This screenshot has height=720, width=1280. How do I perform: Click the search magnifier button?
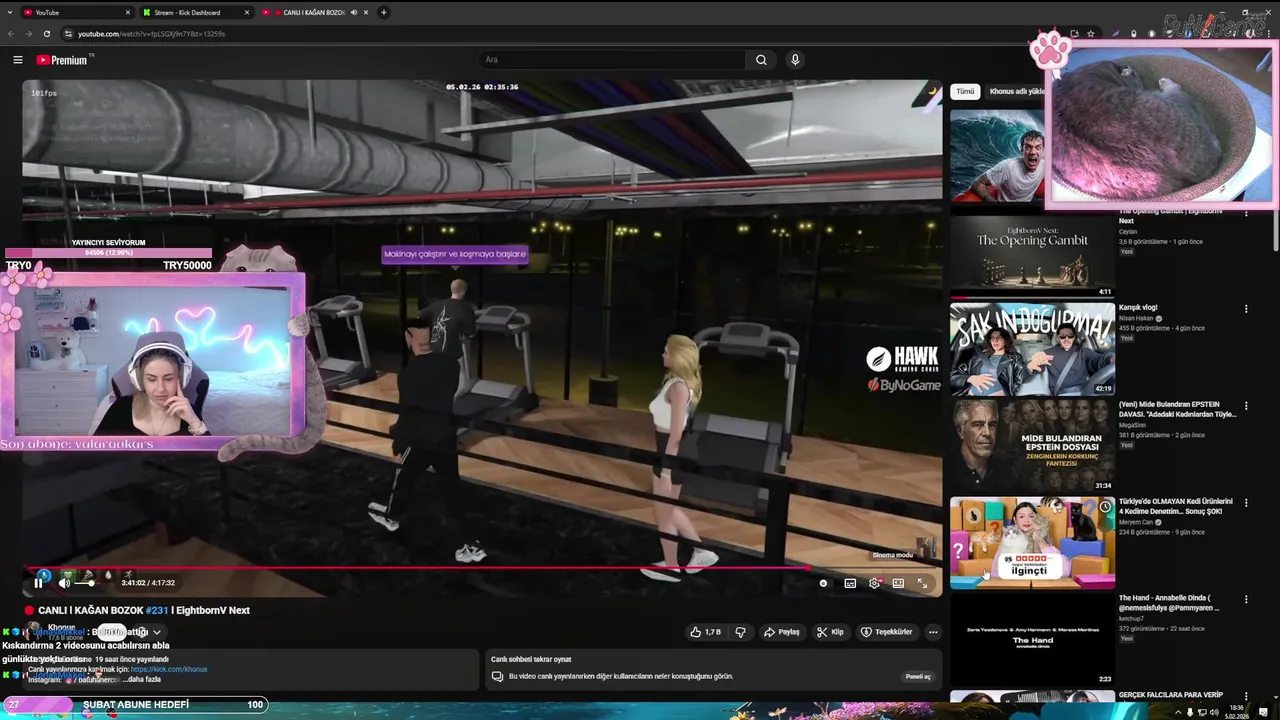761,60
